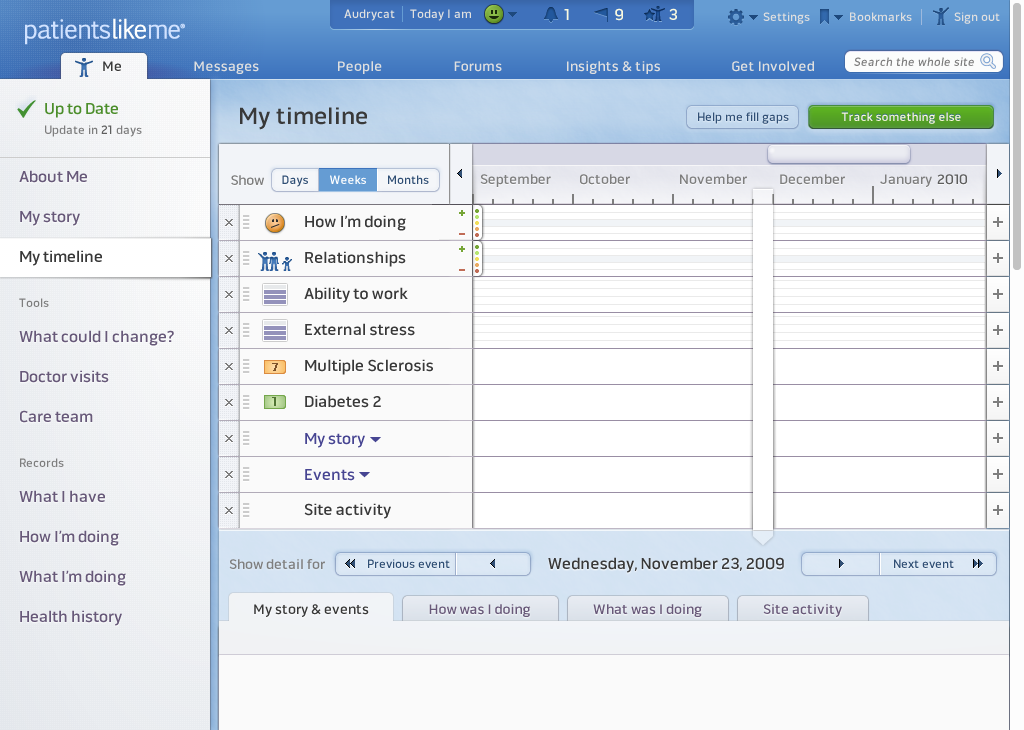Remove the Diabetes 2 row
The height and width of the screenshot is (730, 1024).
point(229,402)
